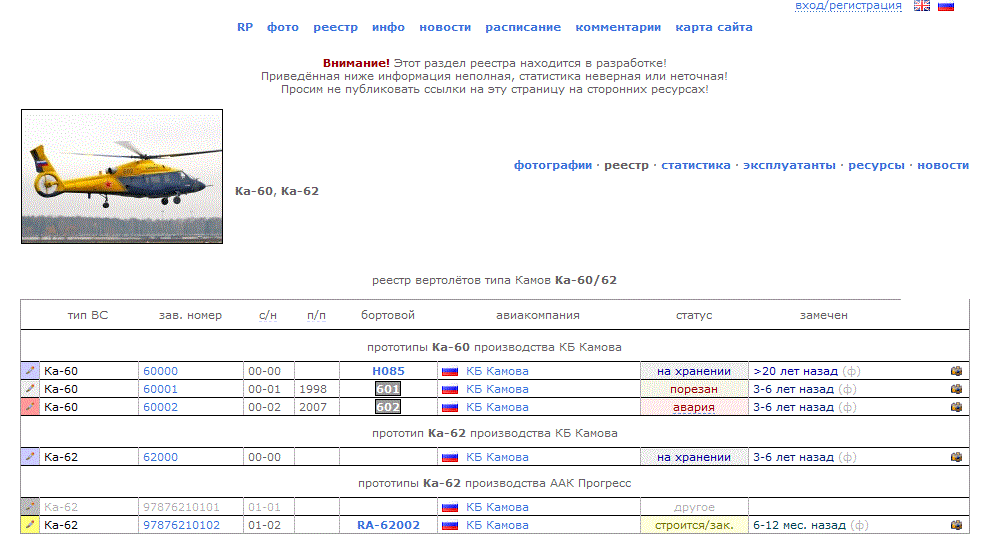
Task: Click the (ф) marker after 6-12 мес. назад
Action: [859, 524]
